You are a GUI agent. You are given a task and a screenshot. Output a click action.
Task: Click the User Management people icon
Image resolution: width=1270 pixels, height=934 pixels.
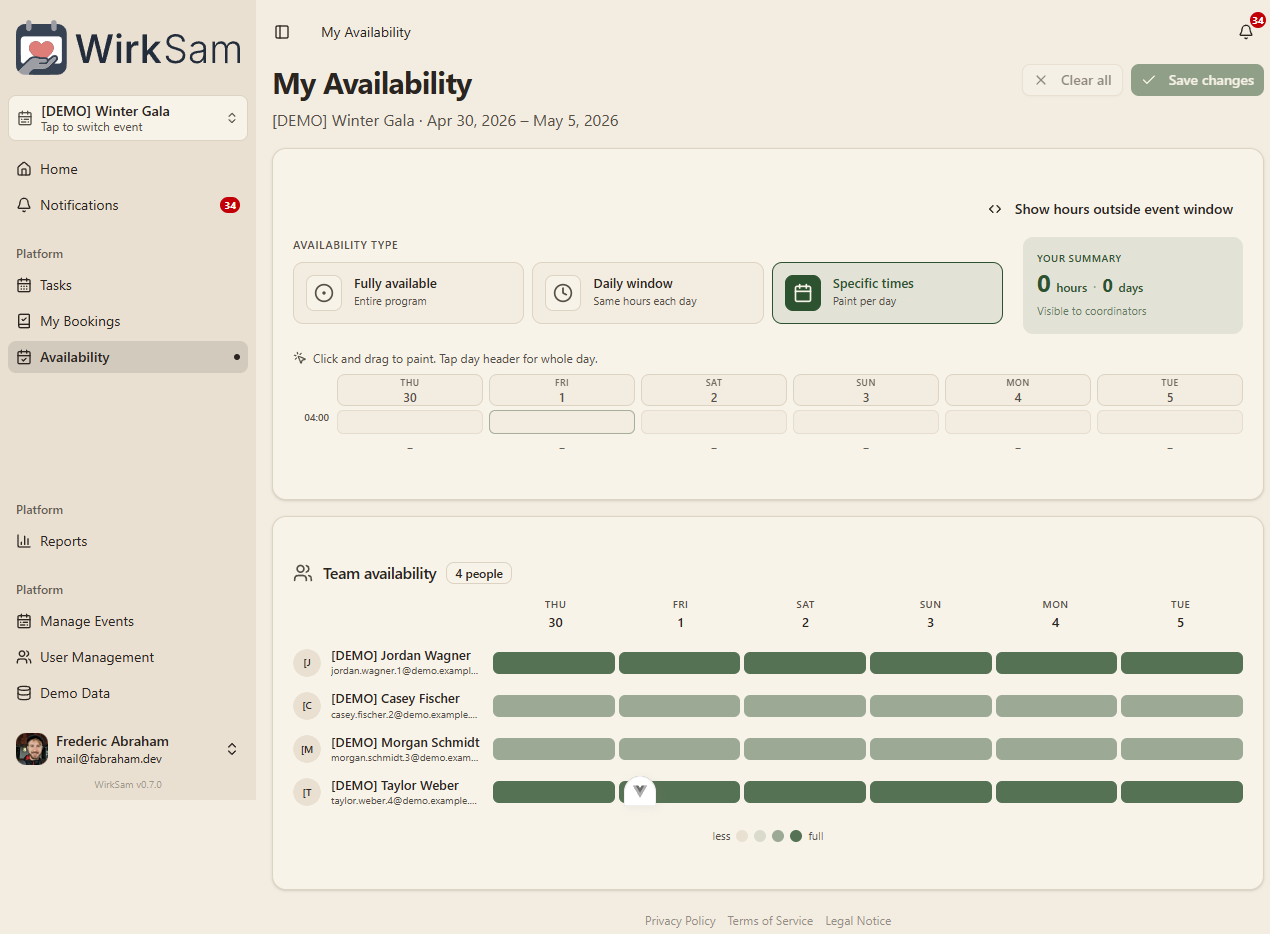click(24, 657)
